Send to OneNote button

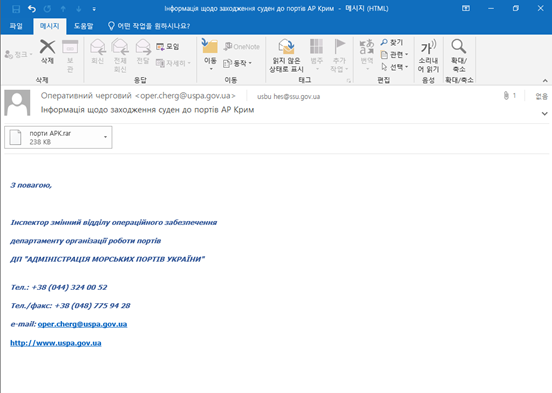242,46
